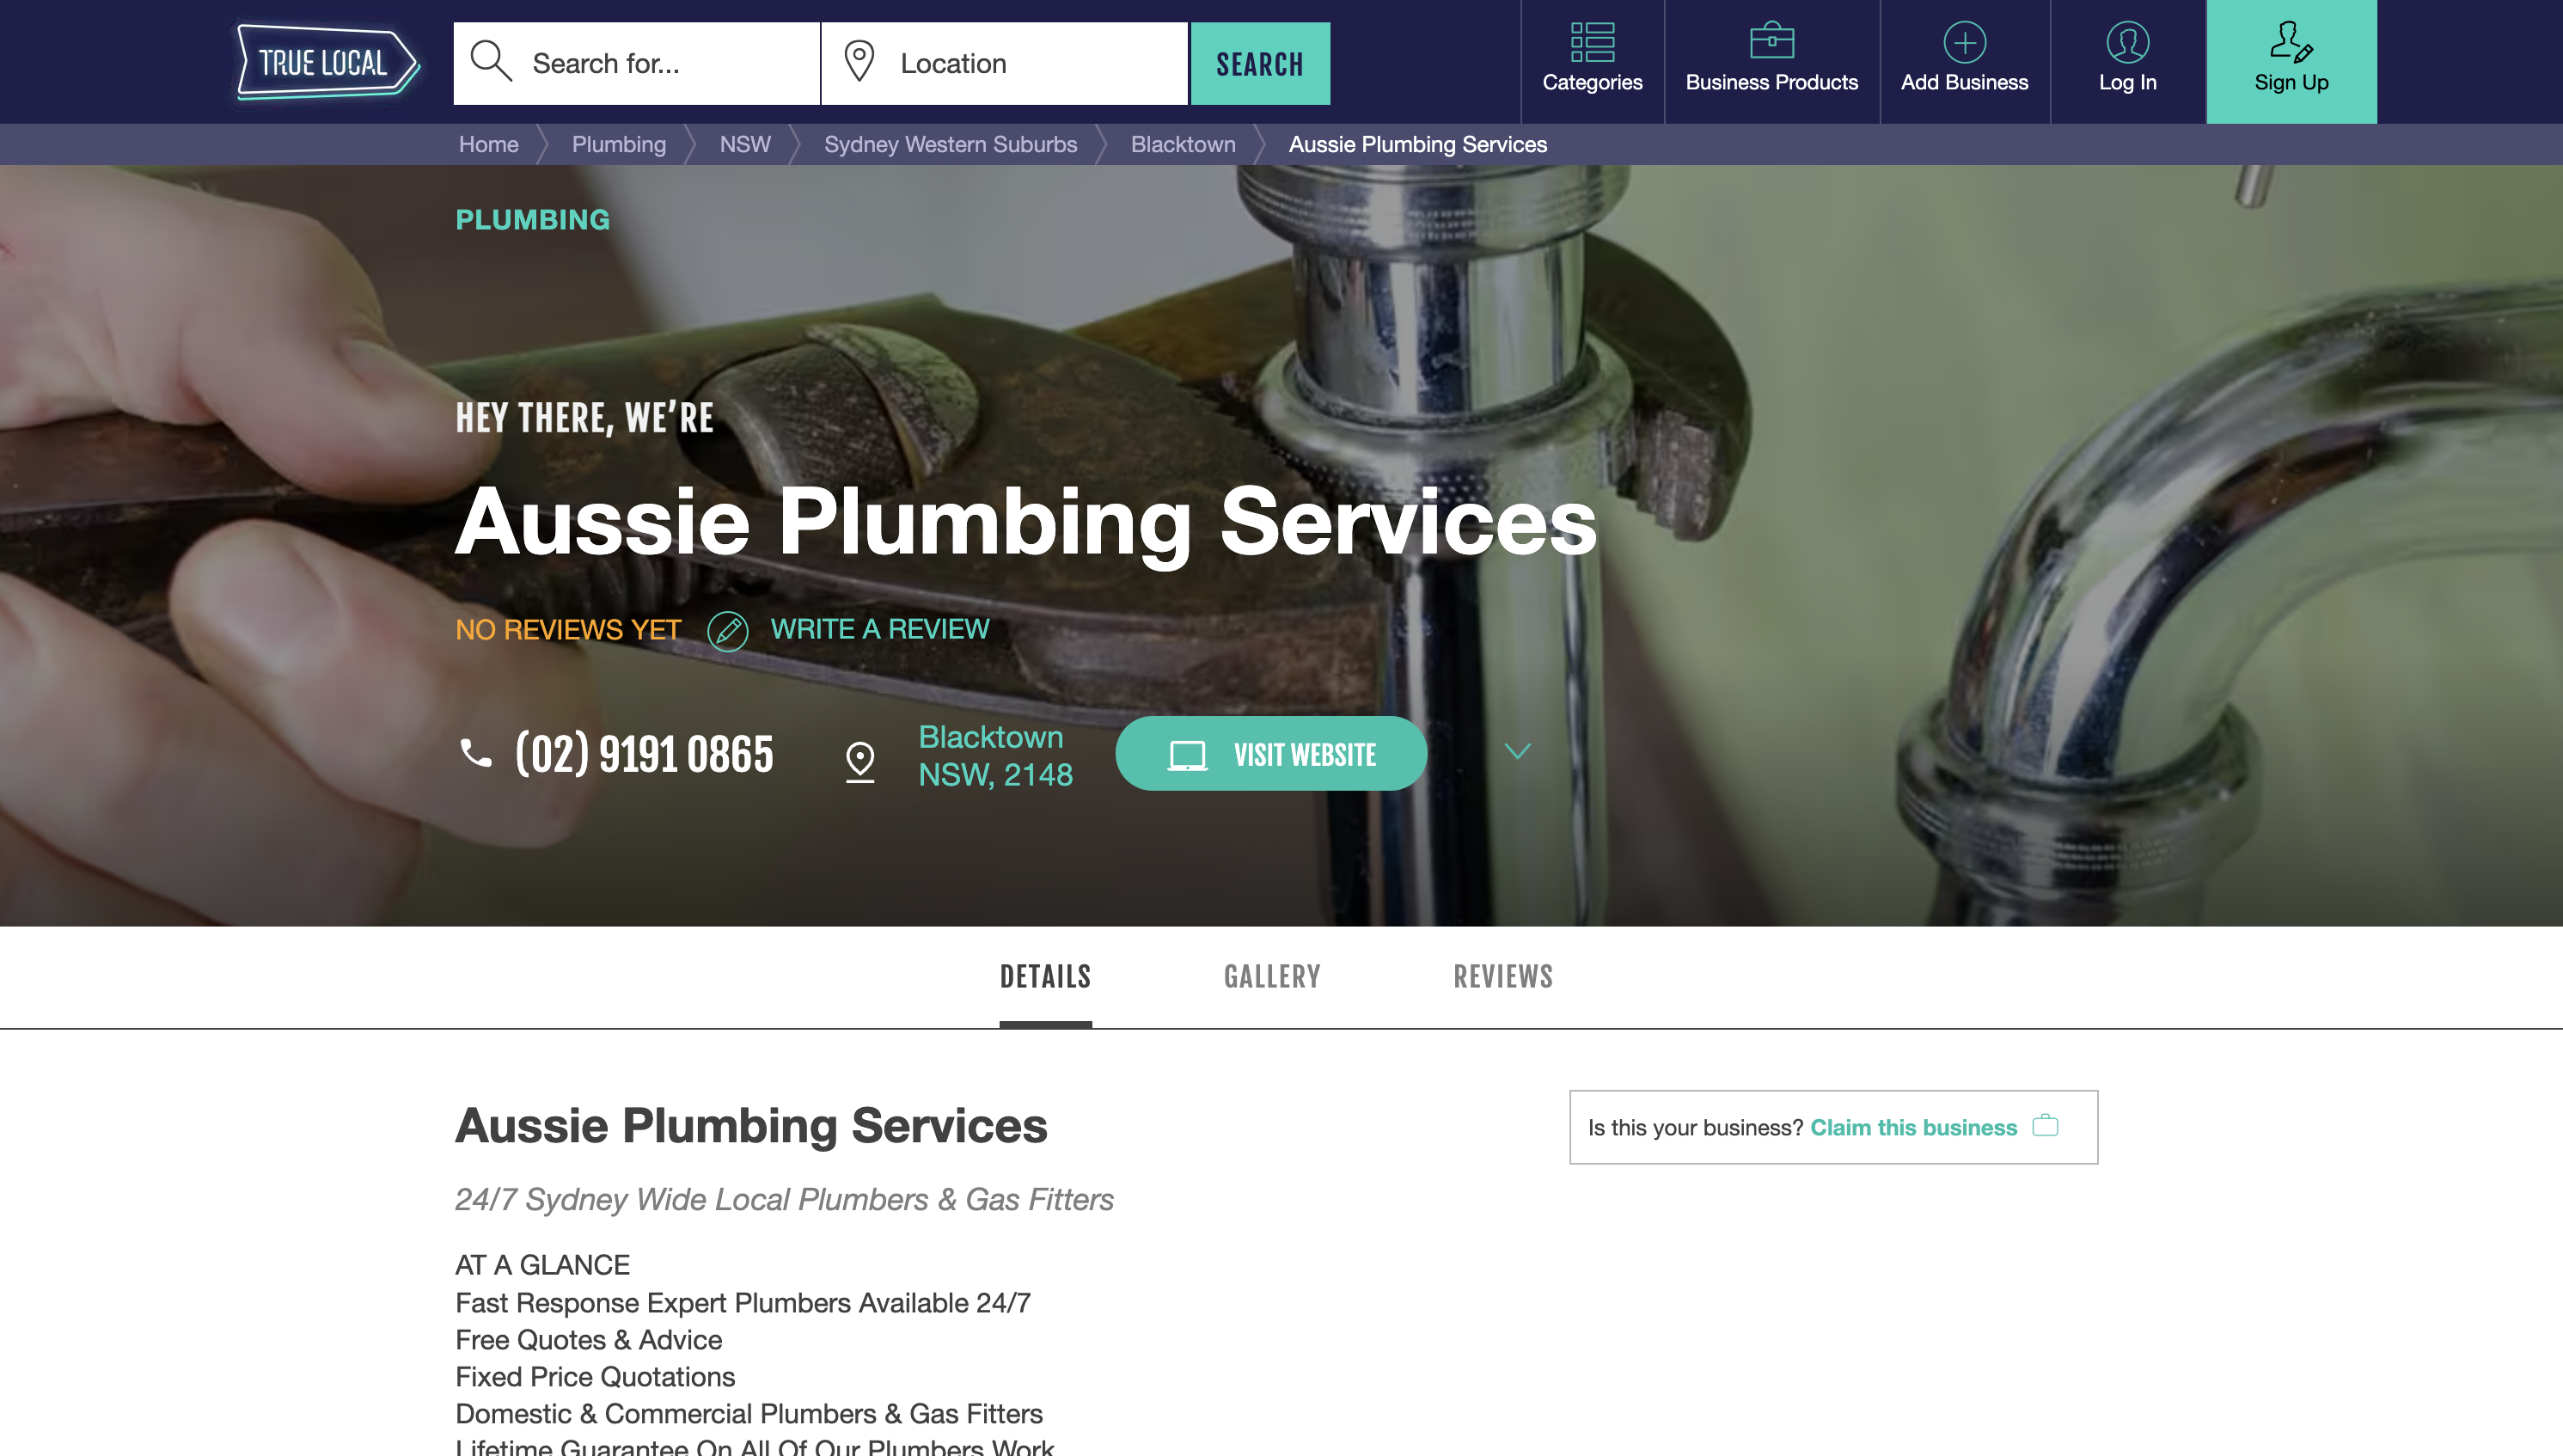2563x1456 pixels.
Task: Switch to the Gallery tab
Action: 1272,977
